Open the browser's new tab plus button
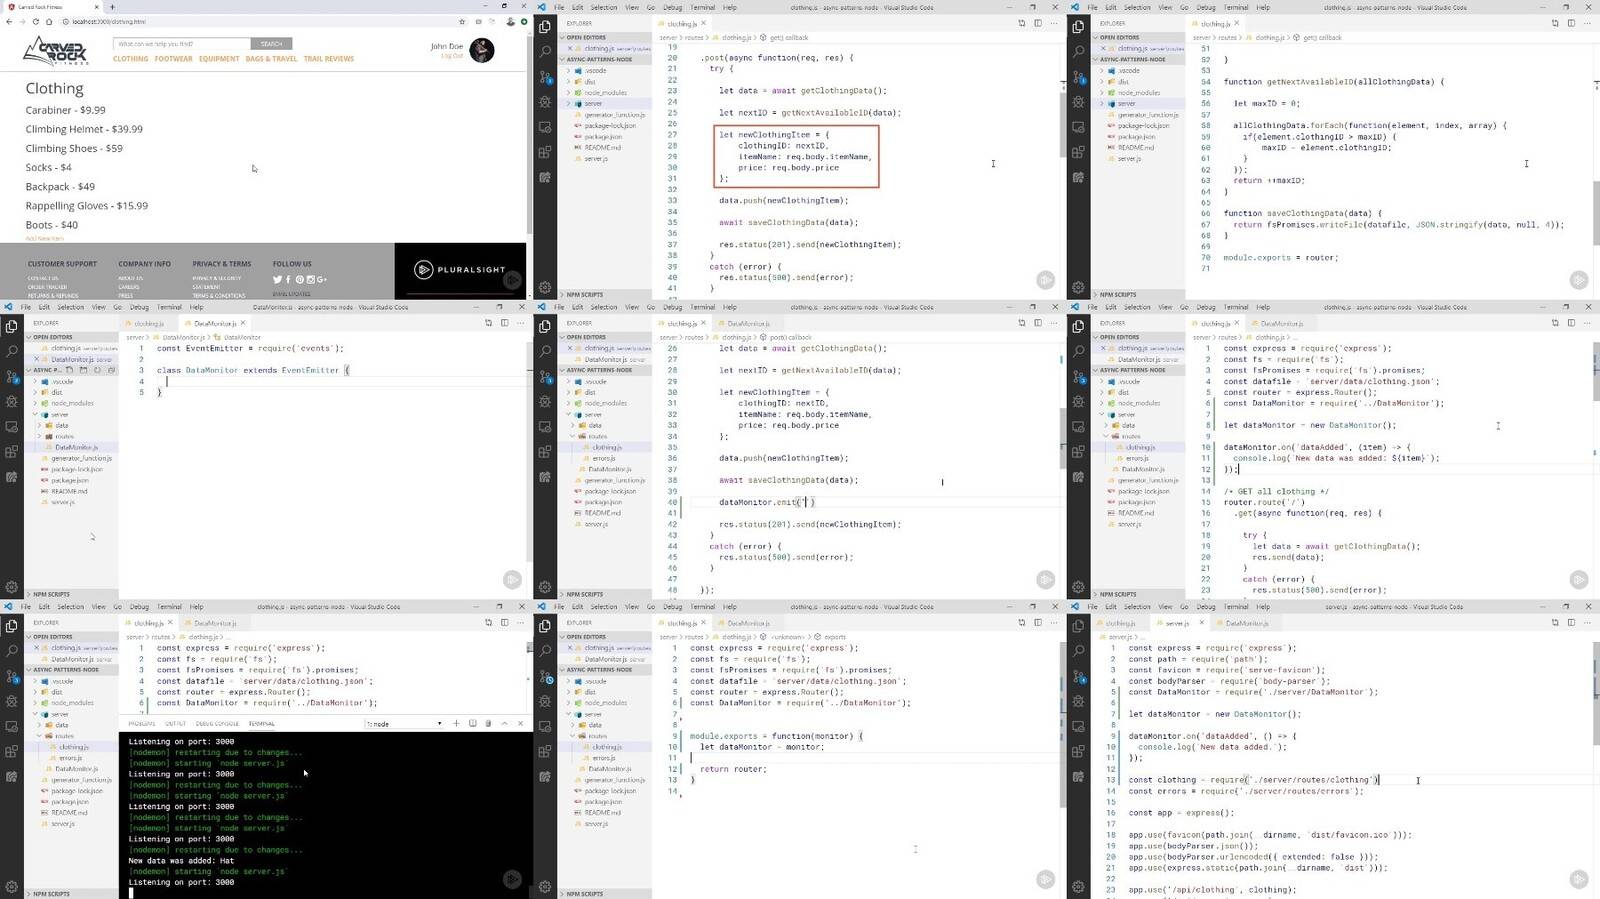 [112, 7]
